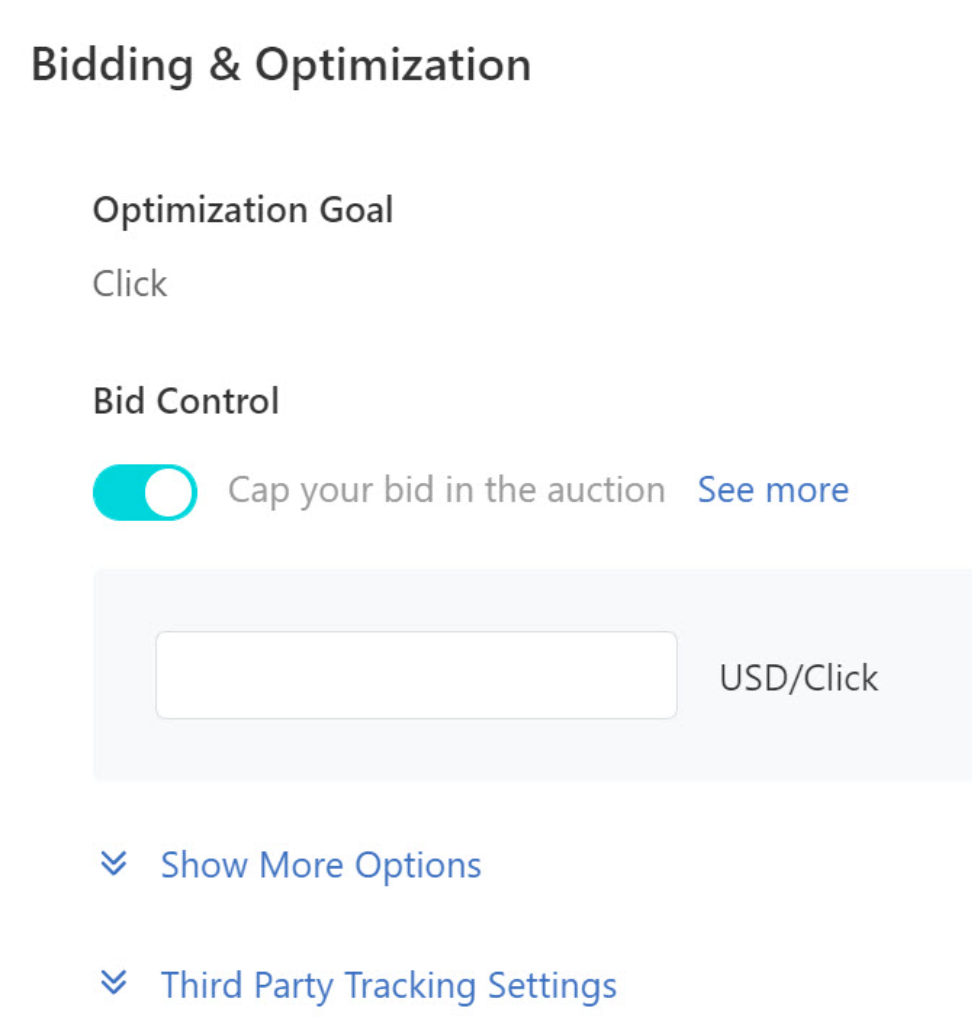Select the Click optimization goal value
Viewport: 972px width, 1026px height.
[130, 284]
